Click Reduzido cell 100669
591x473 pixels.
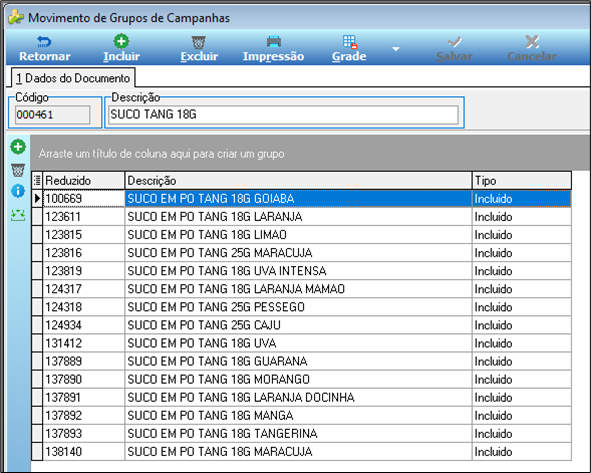coord(84,199)
